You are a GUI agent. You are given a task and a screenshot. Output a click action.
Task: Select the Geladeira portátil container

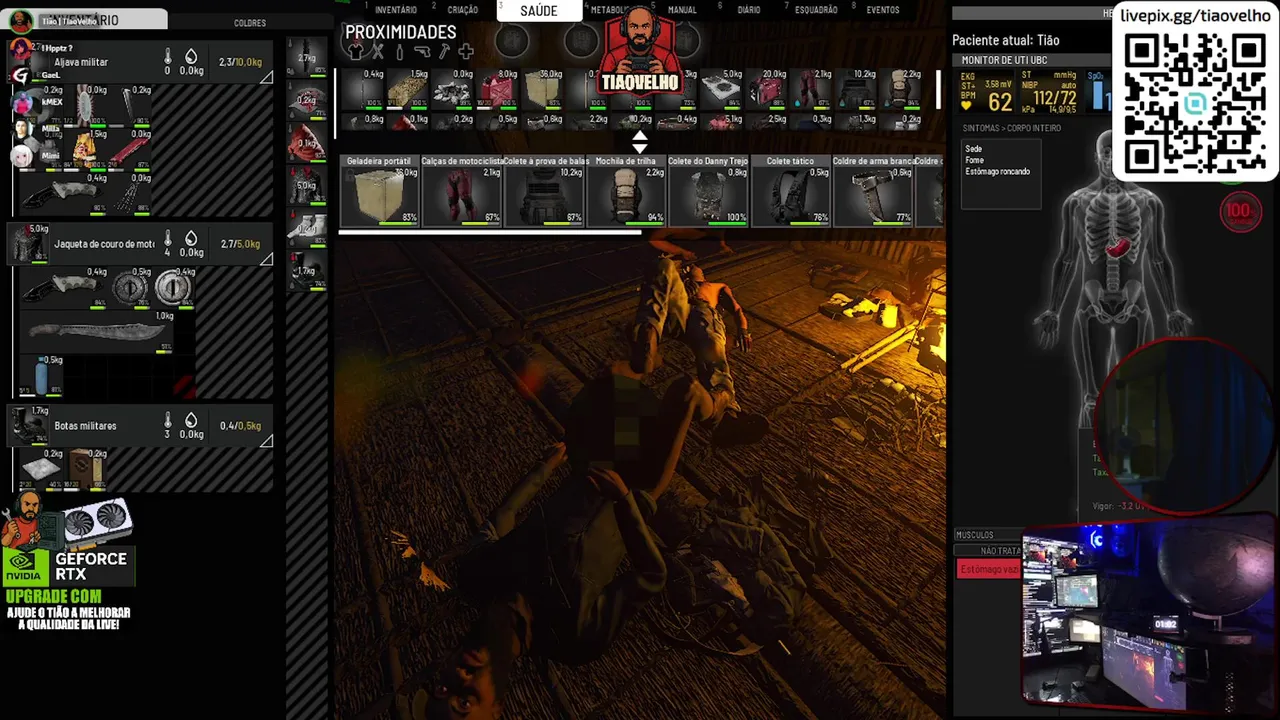click(x=380, y=190)
